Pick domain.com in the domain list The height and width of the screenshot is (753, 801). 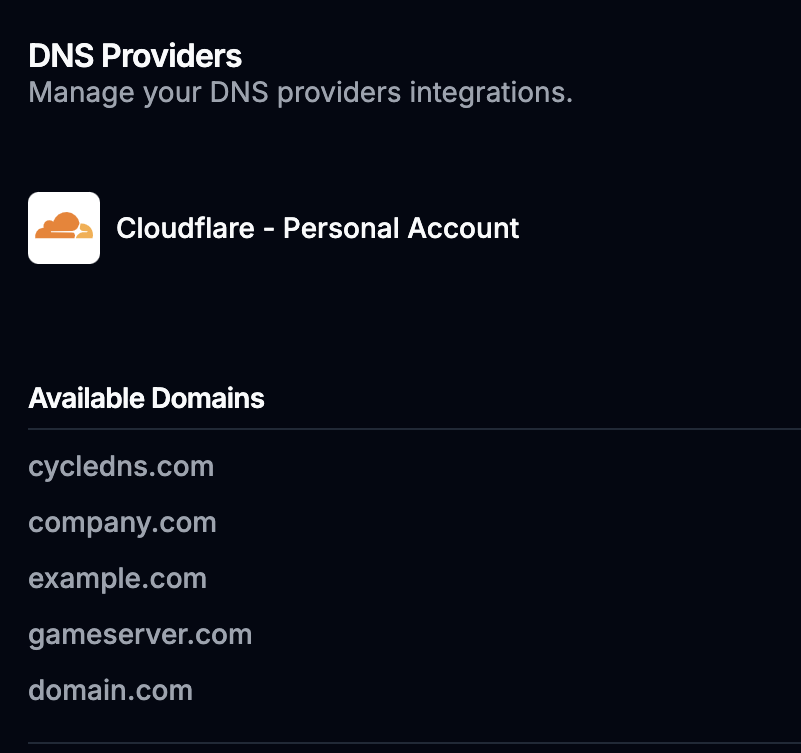(x=110, y=690)
